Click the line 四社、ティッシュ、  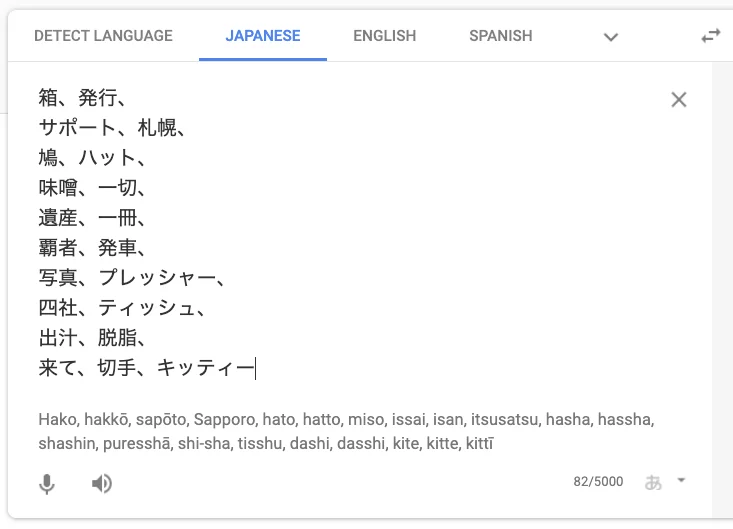[122, 307]
